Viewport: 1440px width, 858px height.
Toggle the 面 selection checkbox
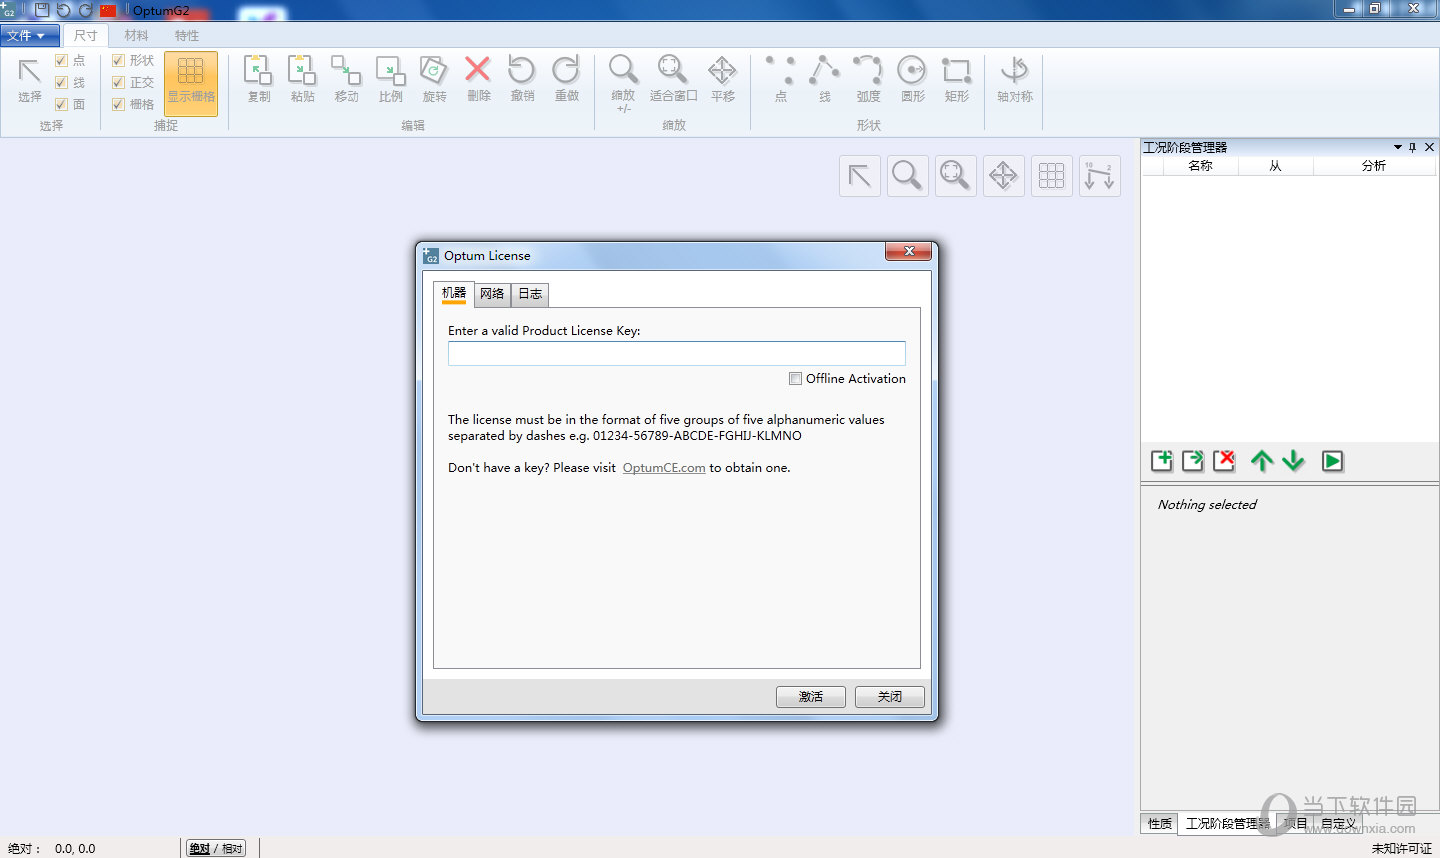click(61, 104)
